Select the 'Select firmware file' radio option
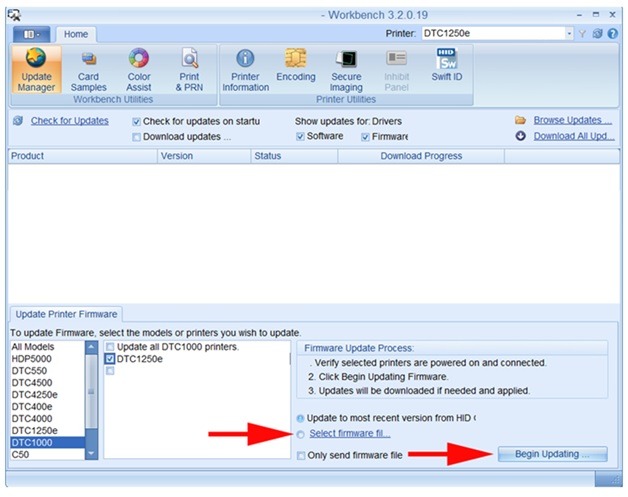This screenshot has width=628, height=497. (x=301, y=433)
